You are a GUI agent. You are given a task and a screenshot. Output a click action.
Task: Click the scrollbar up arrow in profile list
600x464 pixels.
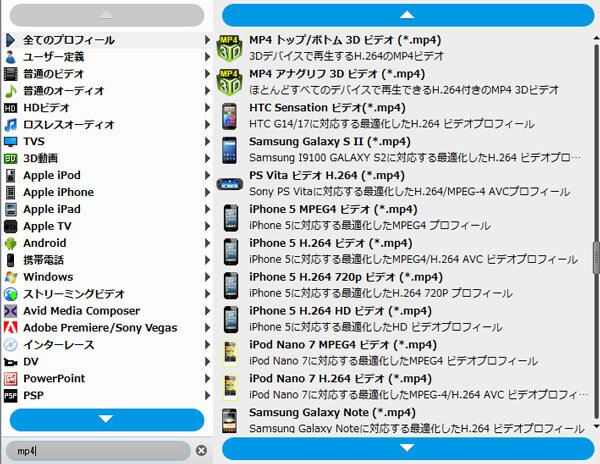pyautogui.click(x=597, y=38)
